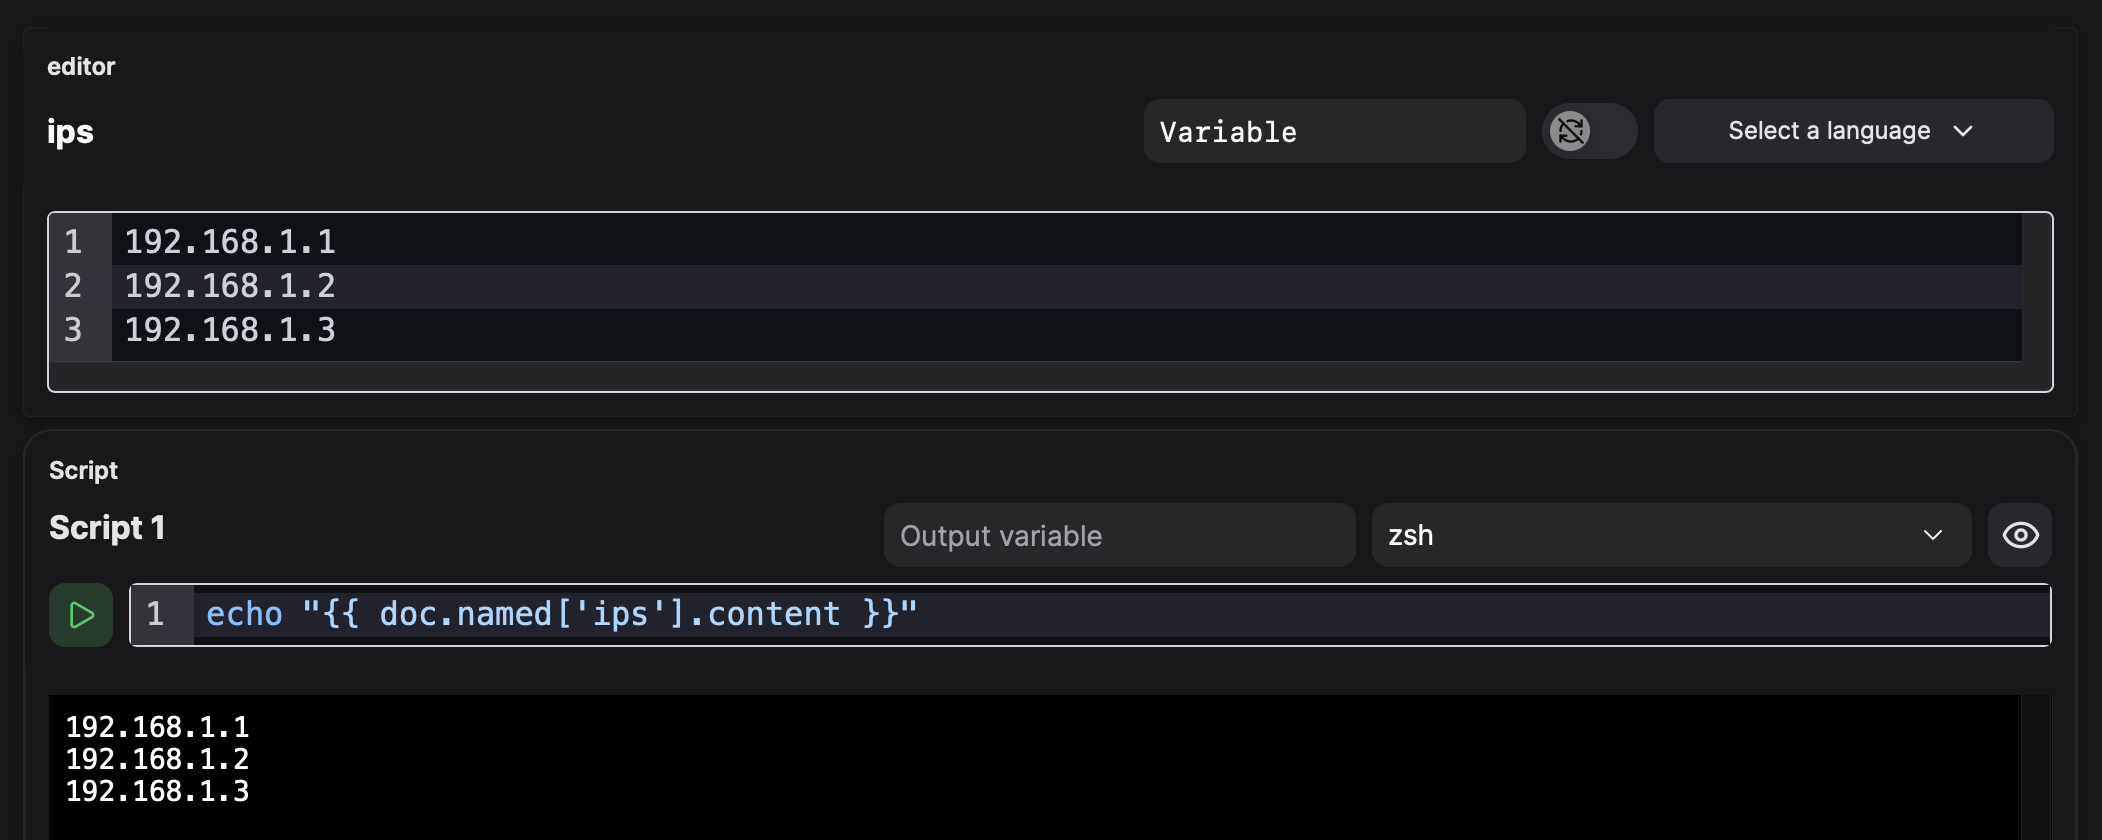Place cursor on editor line 192.168.1.1

[231, 242]
